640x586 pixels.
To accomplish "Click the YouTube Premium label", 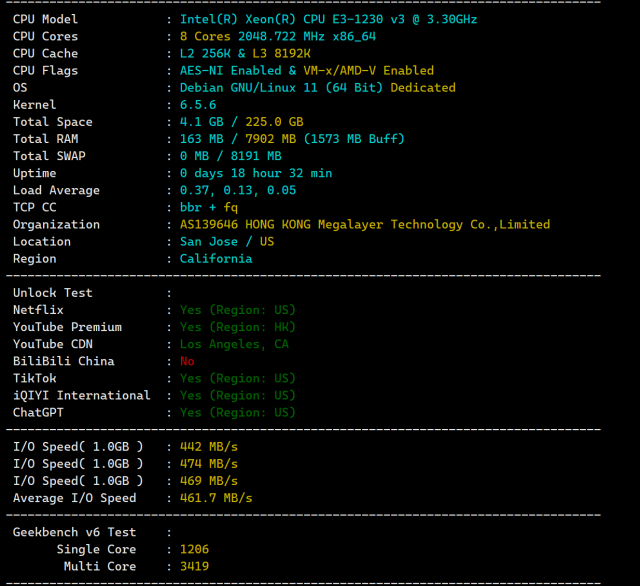I will (x=67, y=327).
